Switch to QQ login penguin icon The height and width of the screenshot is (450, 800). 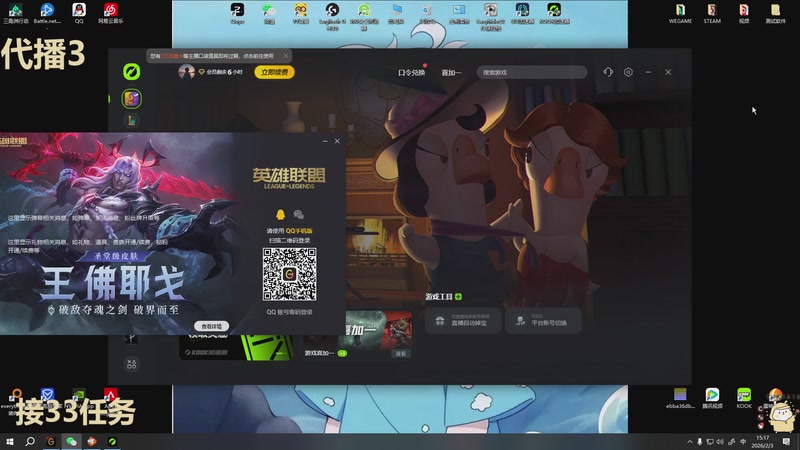280,214
